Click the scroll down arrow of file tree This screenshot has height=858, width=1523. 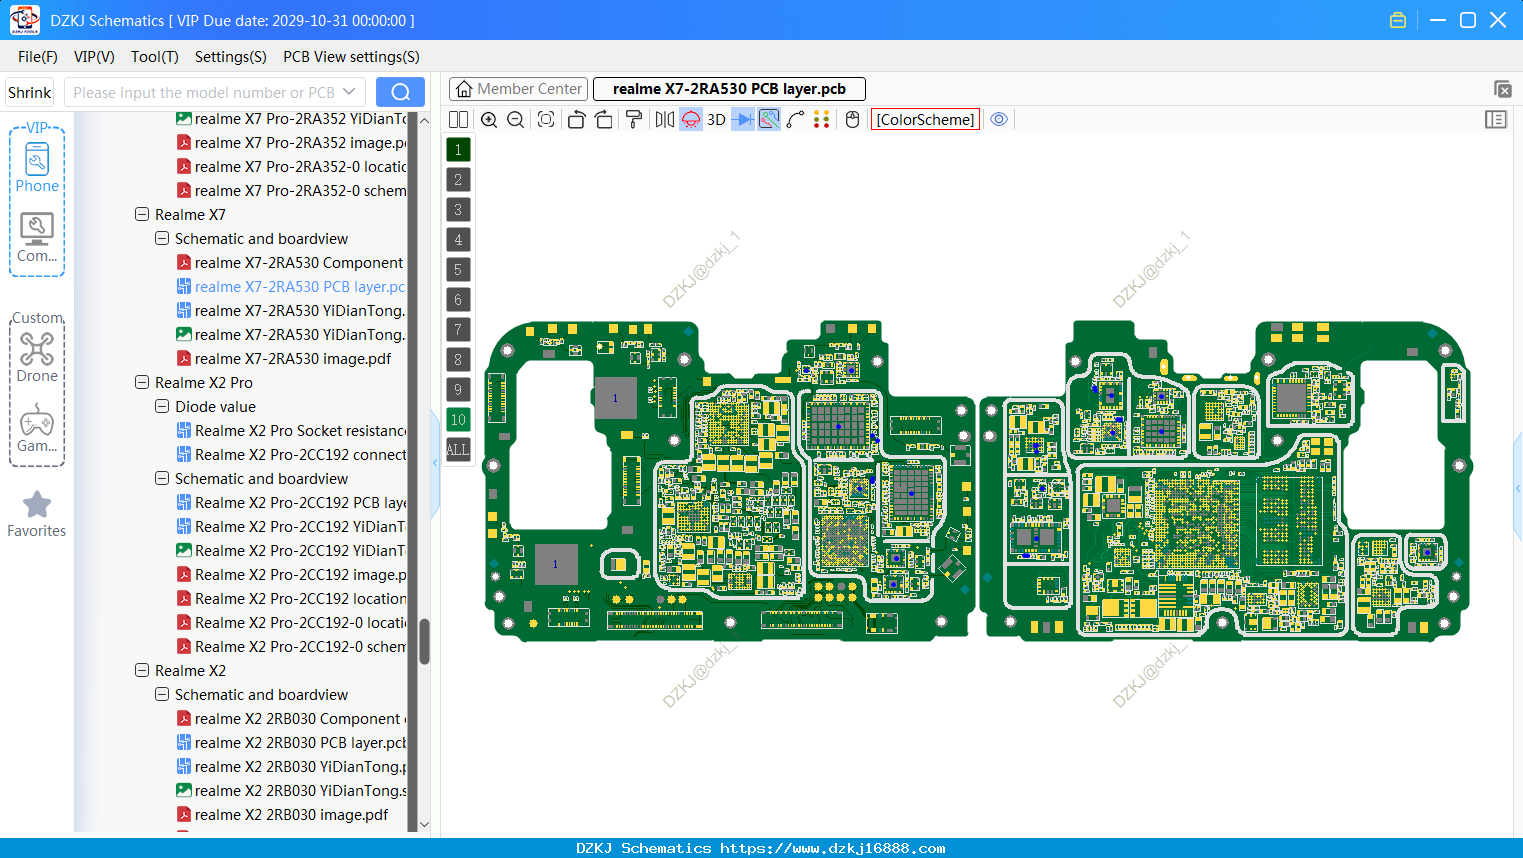click(x=424, y=825)
